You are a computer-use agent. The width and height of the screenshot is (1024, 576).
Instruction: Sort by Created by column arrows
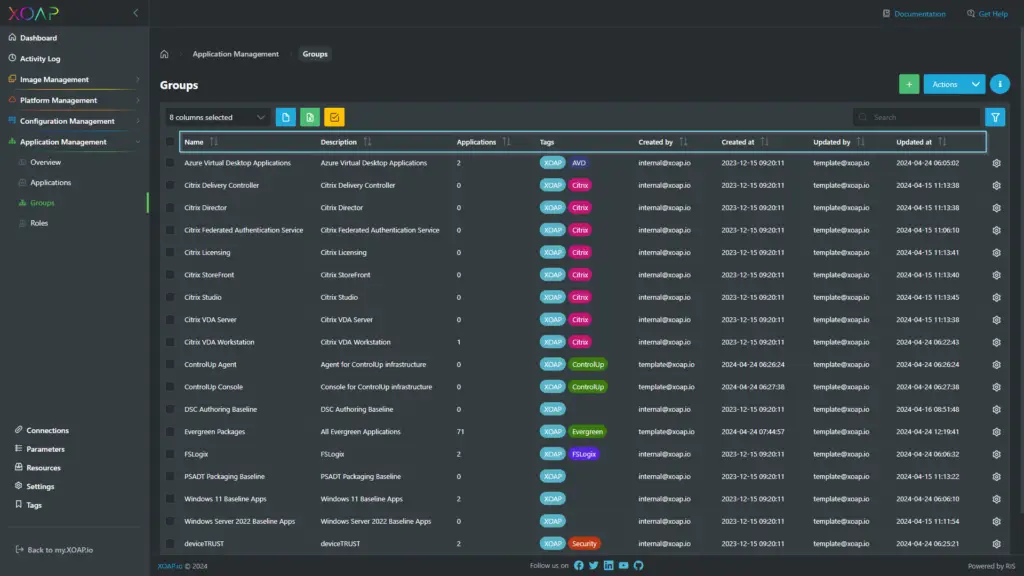(x=683, y=142)
